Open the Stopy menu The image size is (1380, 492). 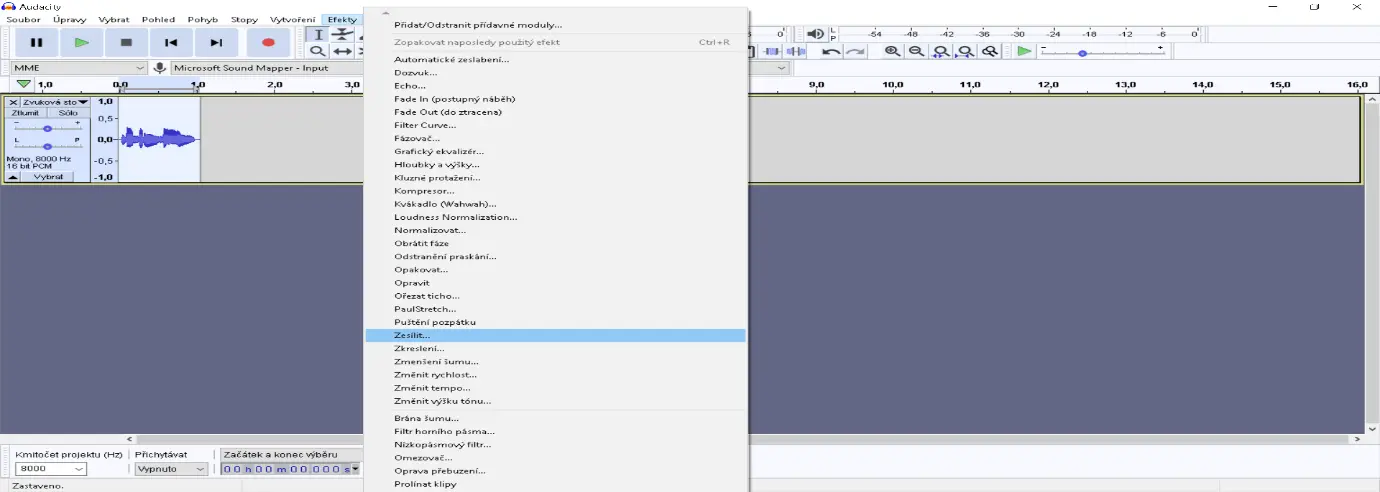click(244, 20)
